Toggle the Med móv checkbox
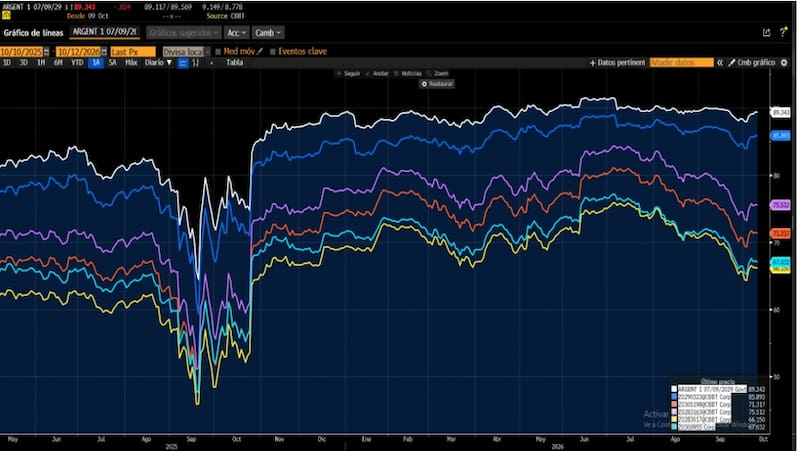Viewport: 800px width, 451px height. point(218,52)
